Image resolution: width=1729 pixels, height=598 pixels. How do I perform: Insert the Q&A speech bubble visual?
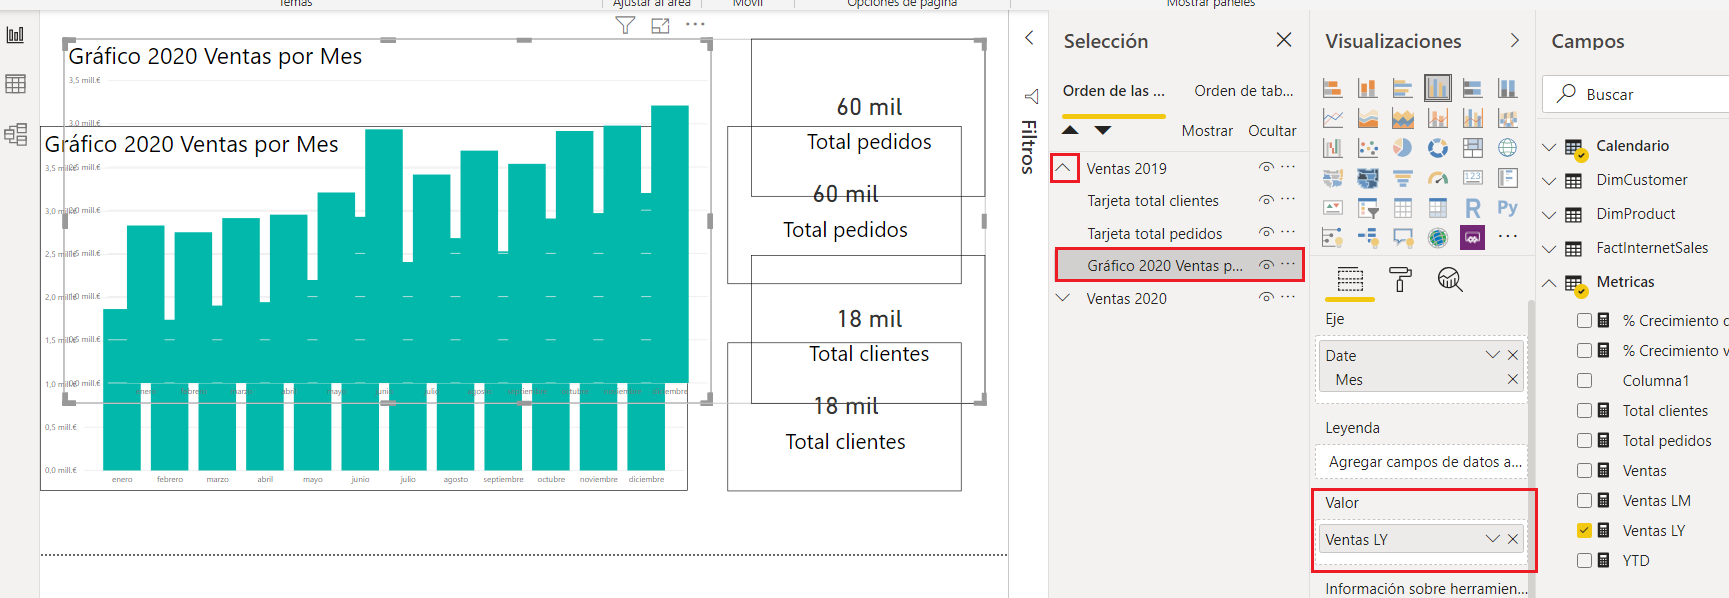pos(1403,238)
